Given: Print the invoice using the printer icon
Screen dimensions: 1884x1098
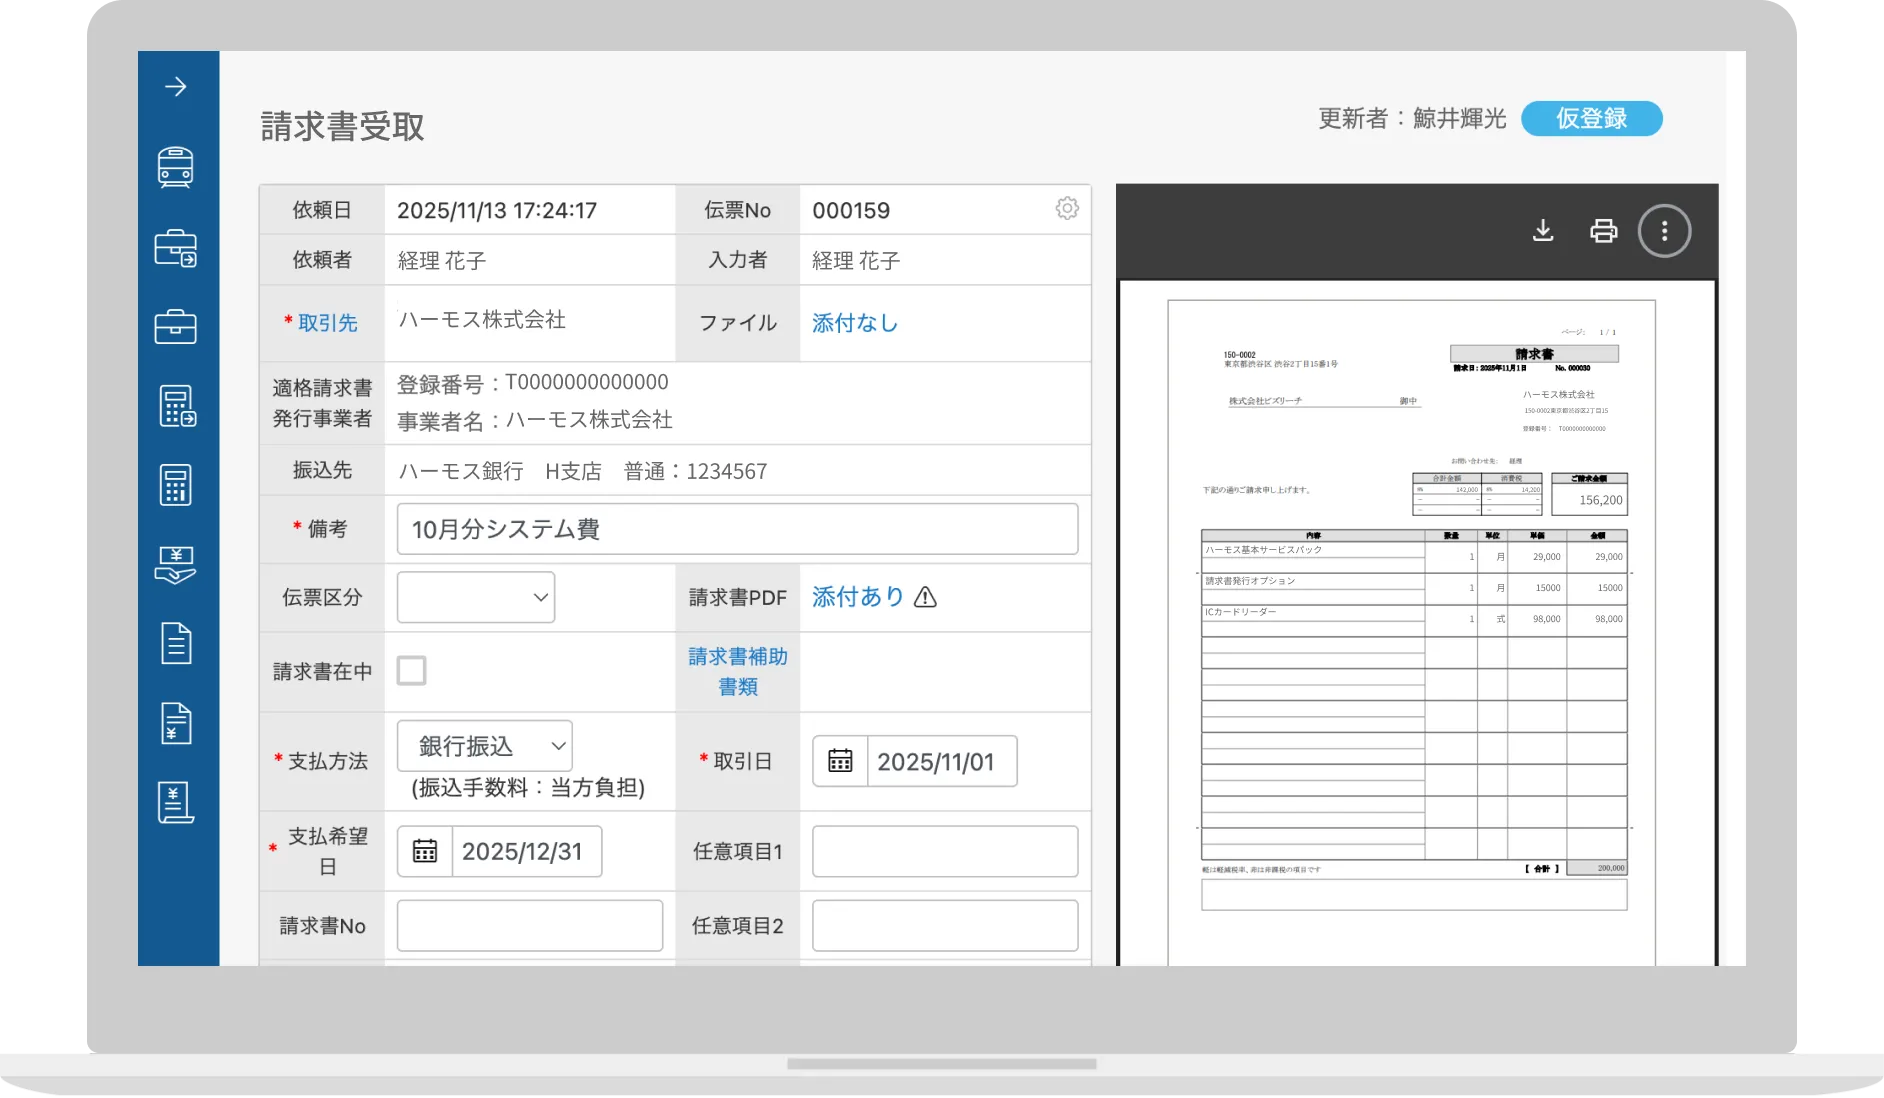Looking at the screenshot, I should click(x=1603, y=231).
